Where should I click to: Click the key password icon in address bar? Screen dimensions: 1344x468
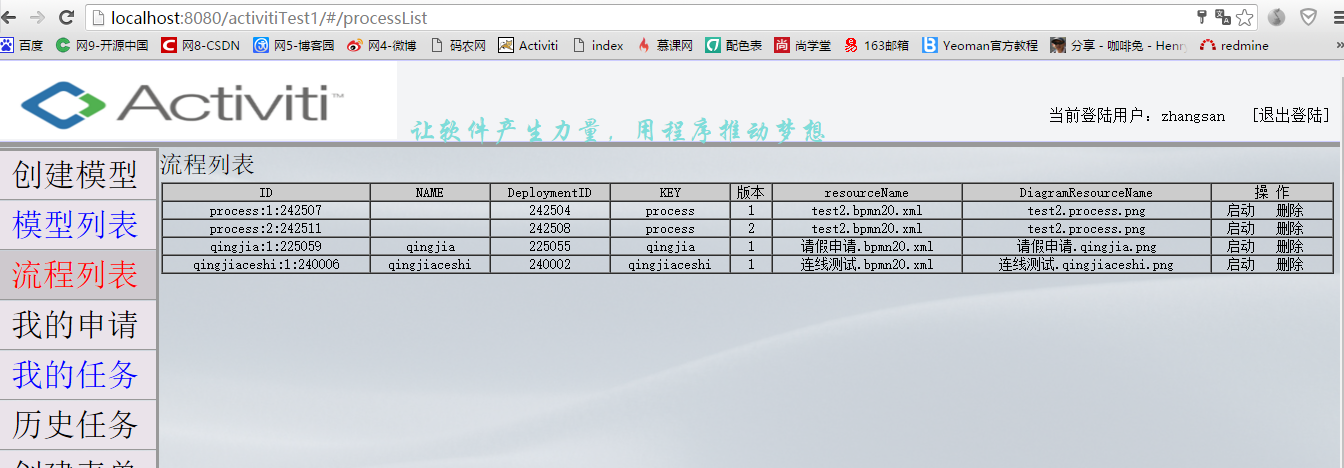coord(1201,17)
